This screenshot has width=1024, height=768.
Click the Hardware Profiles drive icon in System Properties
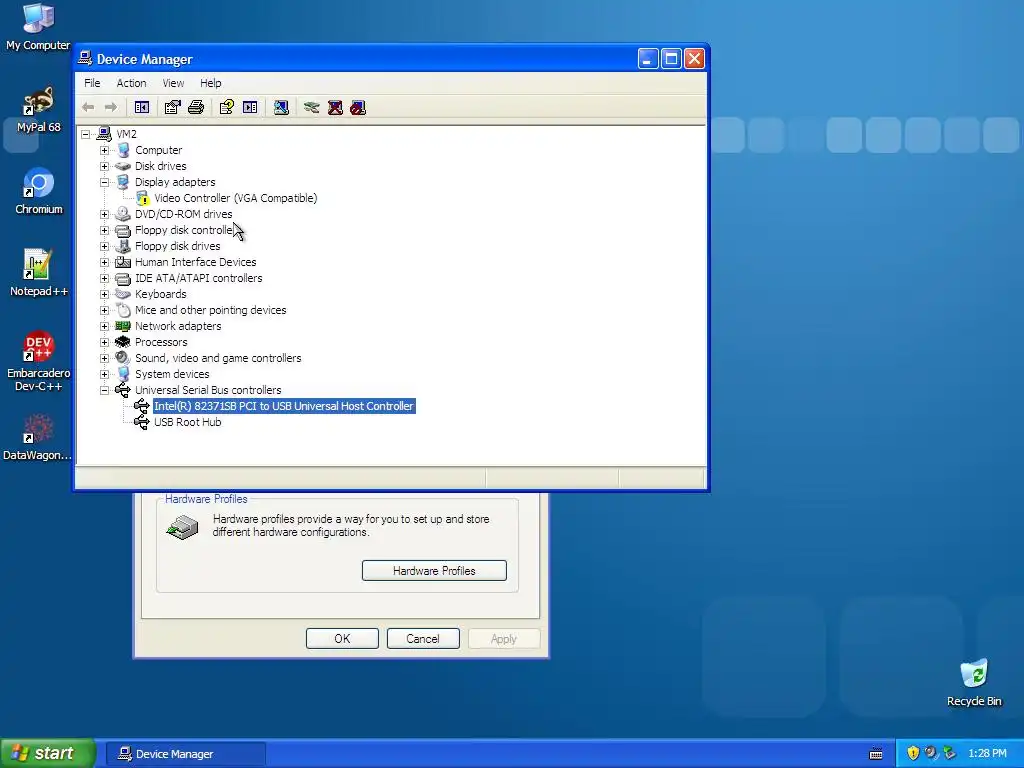coord(182,527)
